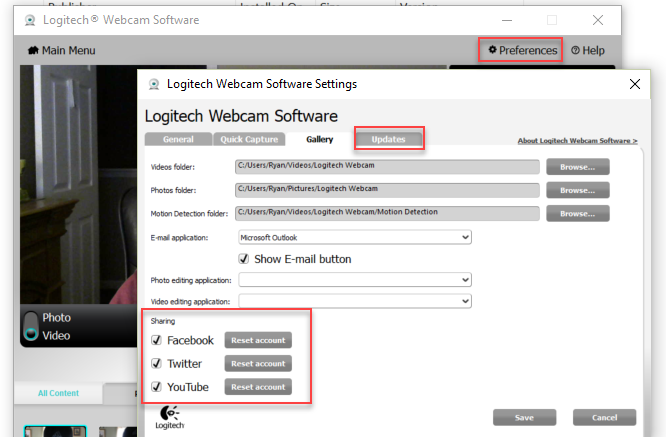Image resolution: width=666 pixels, height=437 pixels.
Task: Switch to the General tab
Action: (x=178, y=139)
